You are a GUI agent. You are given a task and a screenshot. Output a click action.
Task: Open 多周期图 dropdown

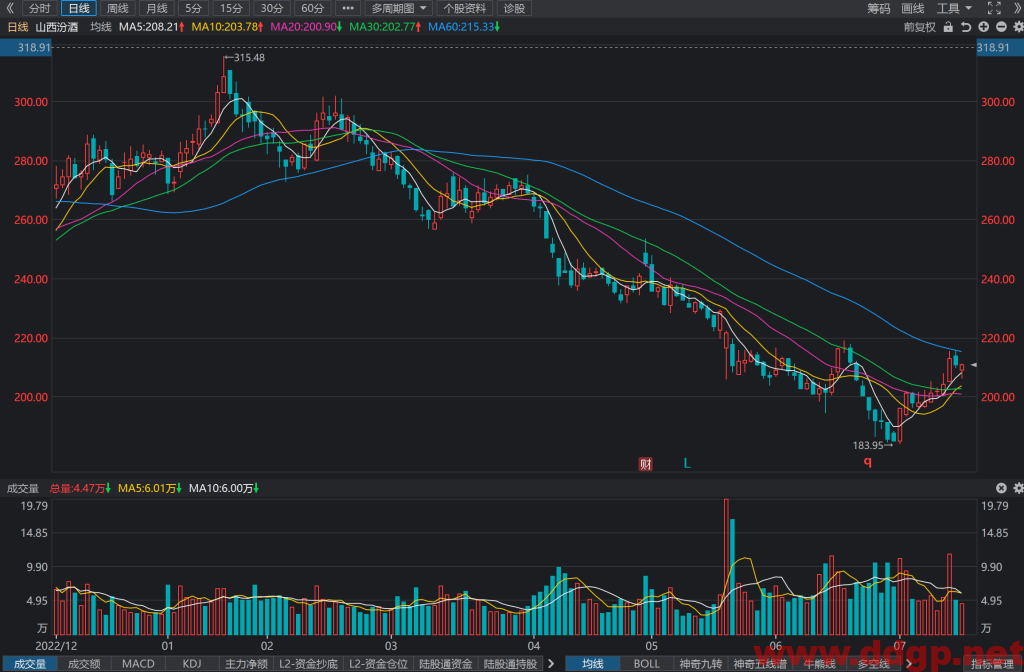coord(398,8)
